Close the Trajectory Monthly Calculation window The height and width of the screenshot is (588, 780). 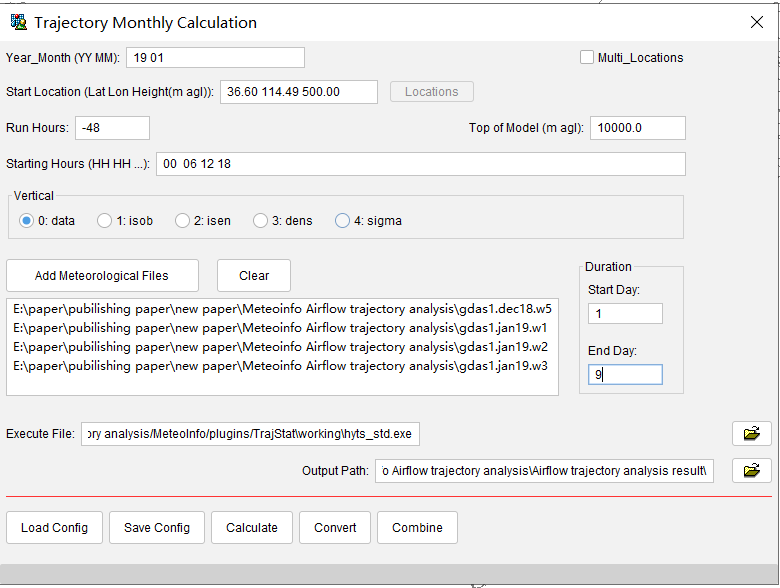click(756, 22)
